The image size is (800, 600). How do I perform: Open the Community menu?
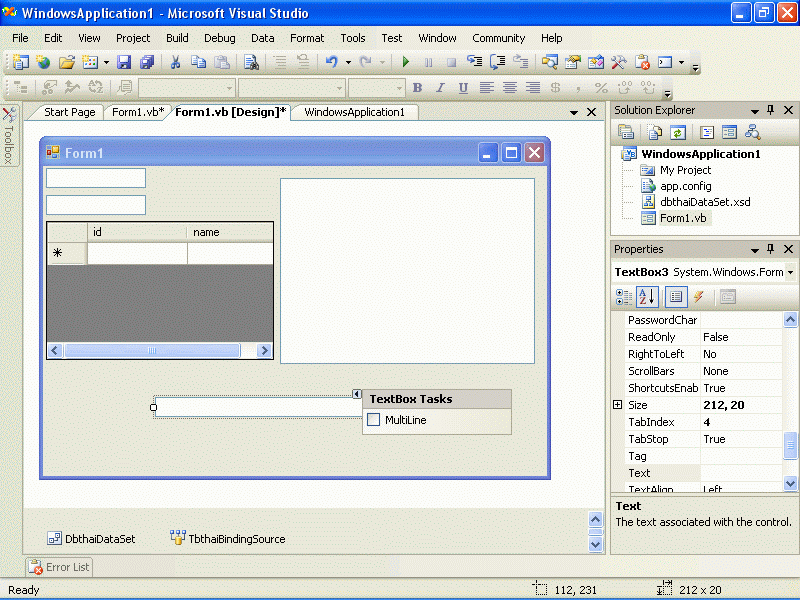click(498, 38)
